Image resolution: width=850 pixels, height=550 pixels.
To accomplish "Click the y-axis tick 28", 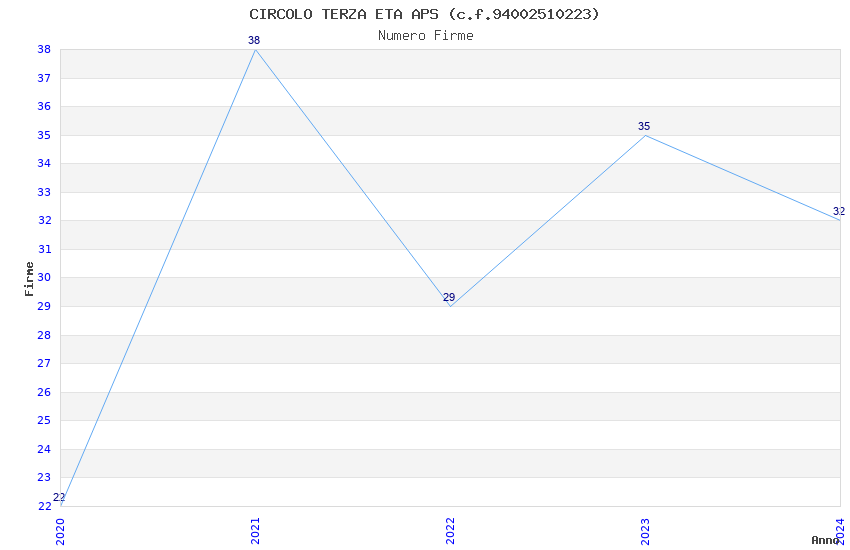I will click(44, 335).
